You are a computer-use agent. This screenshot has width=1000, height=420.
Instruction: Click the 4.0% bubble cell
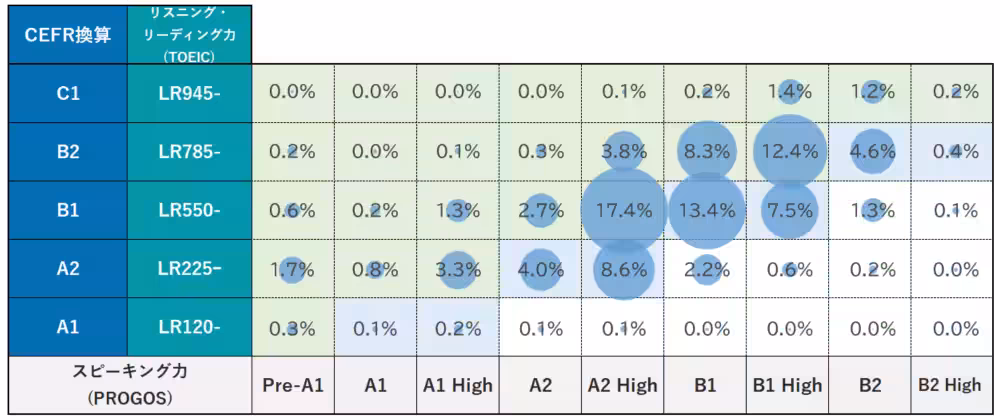tap(542, 268)
